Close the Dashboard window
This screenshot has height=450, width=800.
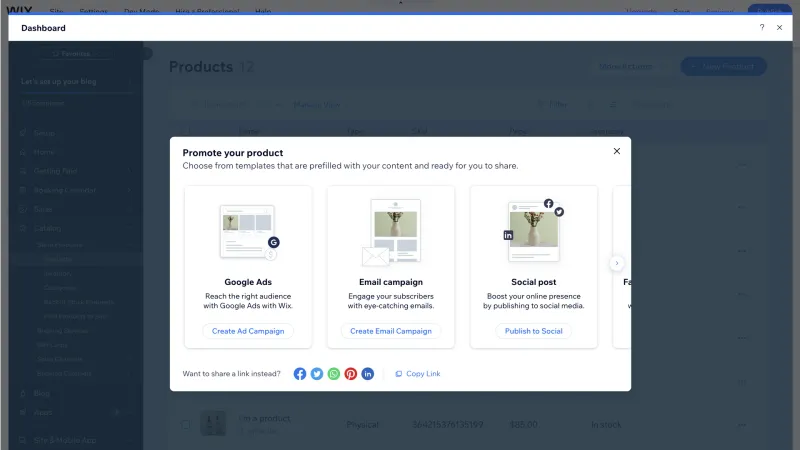[779, 28]
